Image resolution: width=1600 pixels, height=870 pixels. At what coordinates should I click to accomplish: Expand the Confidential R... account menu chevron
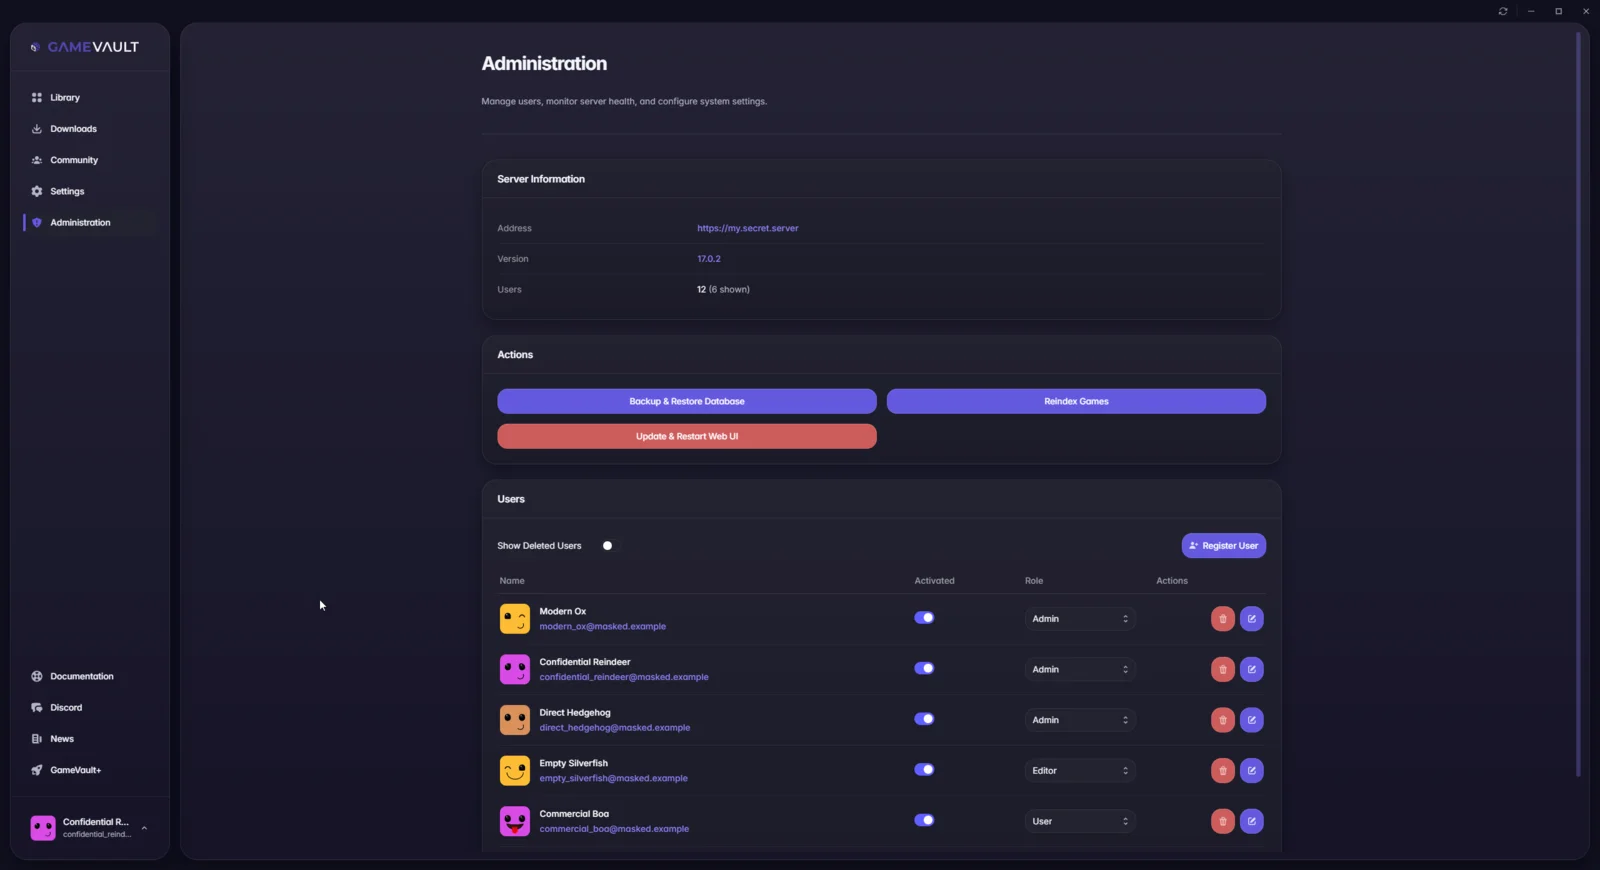(144, 828)
